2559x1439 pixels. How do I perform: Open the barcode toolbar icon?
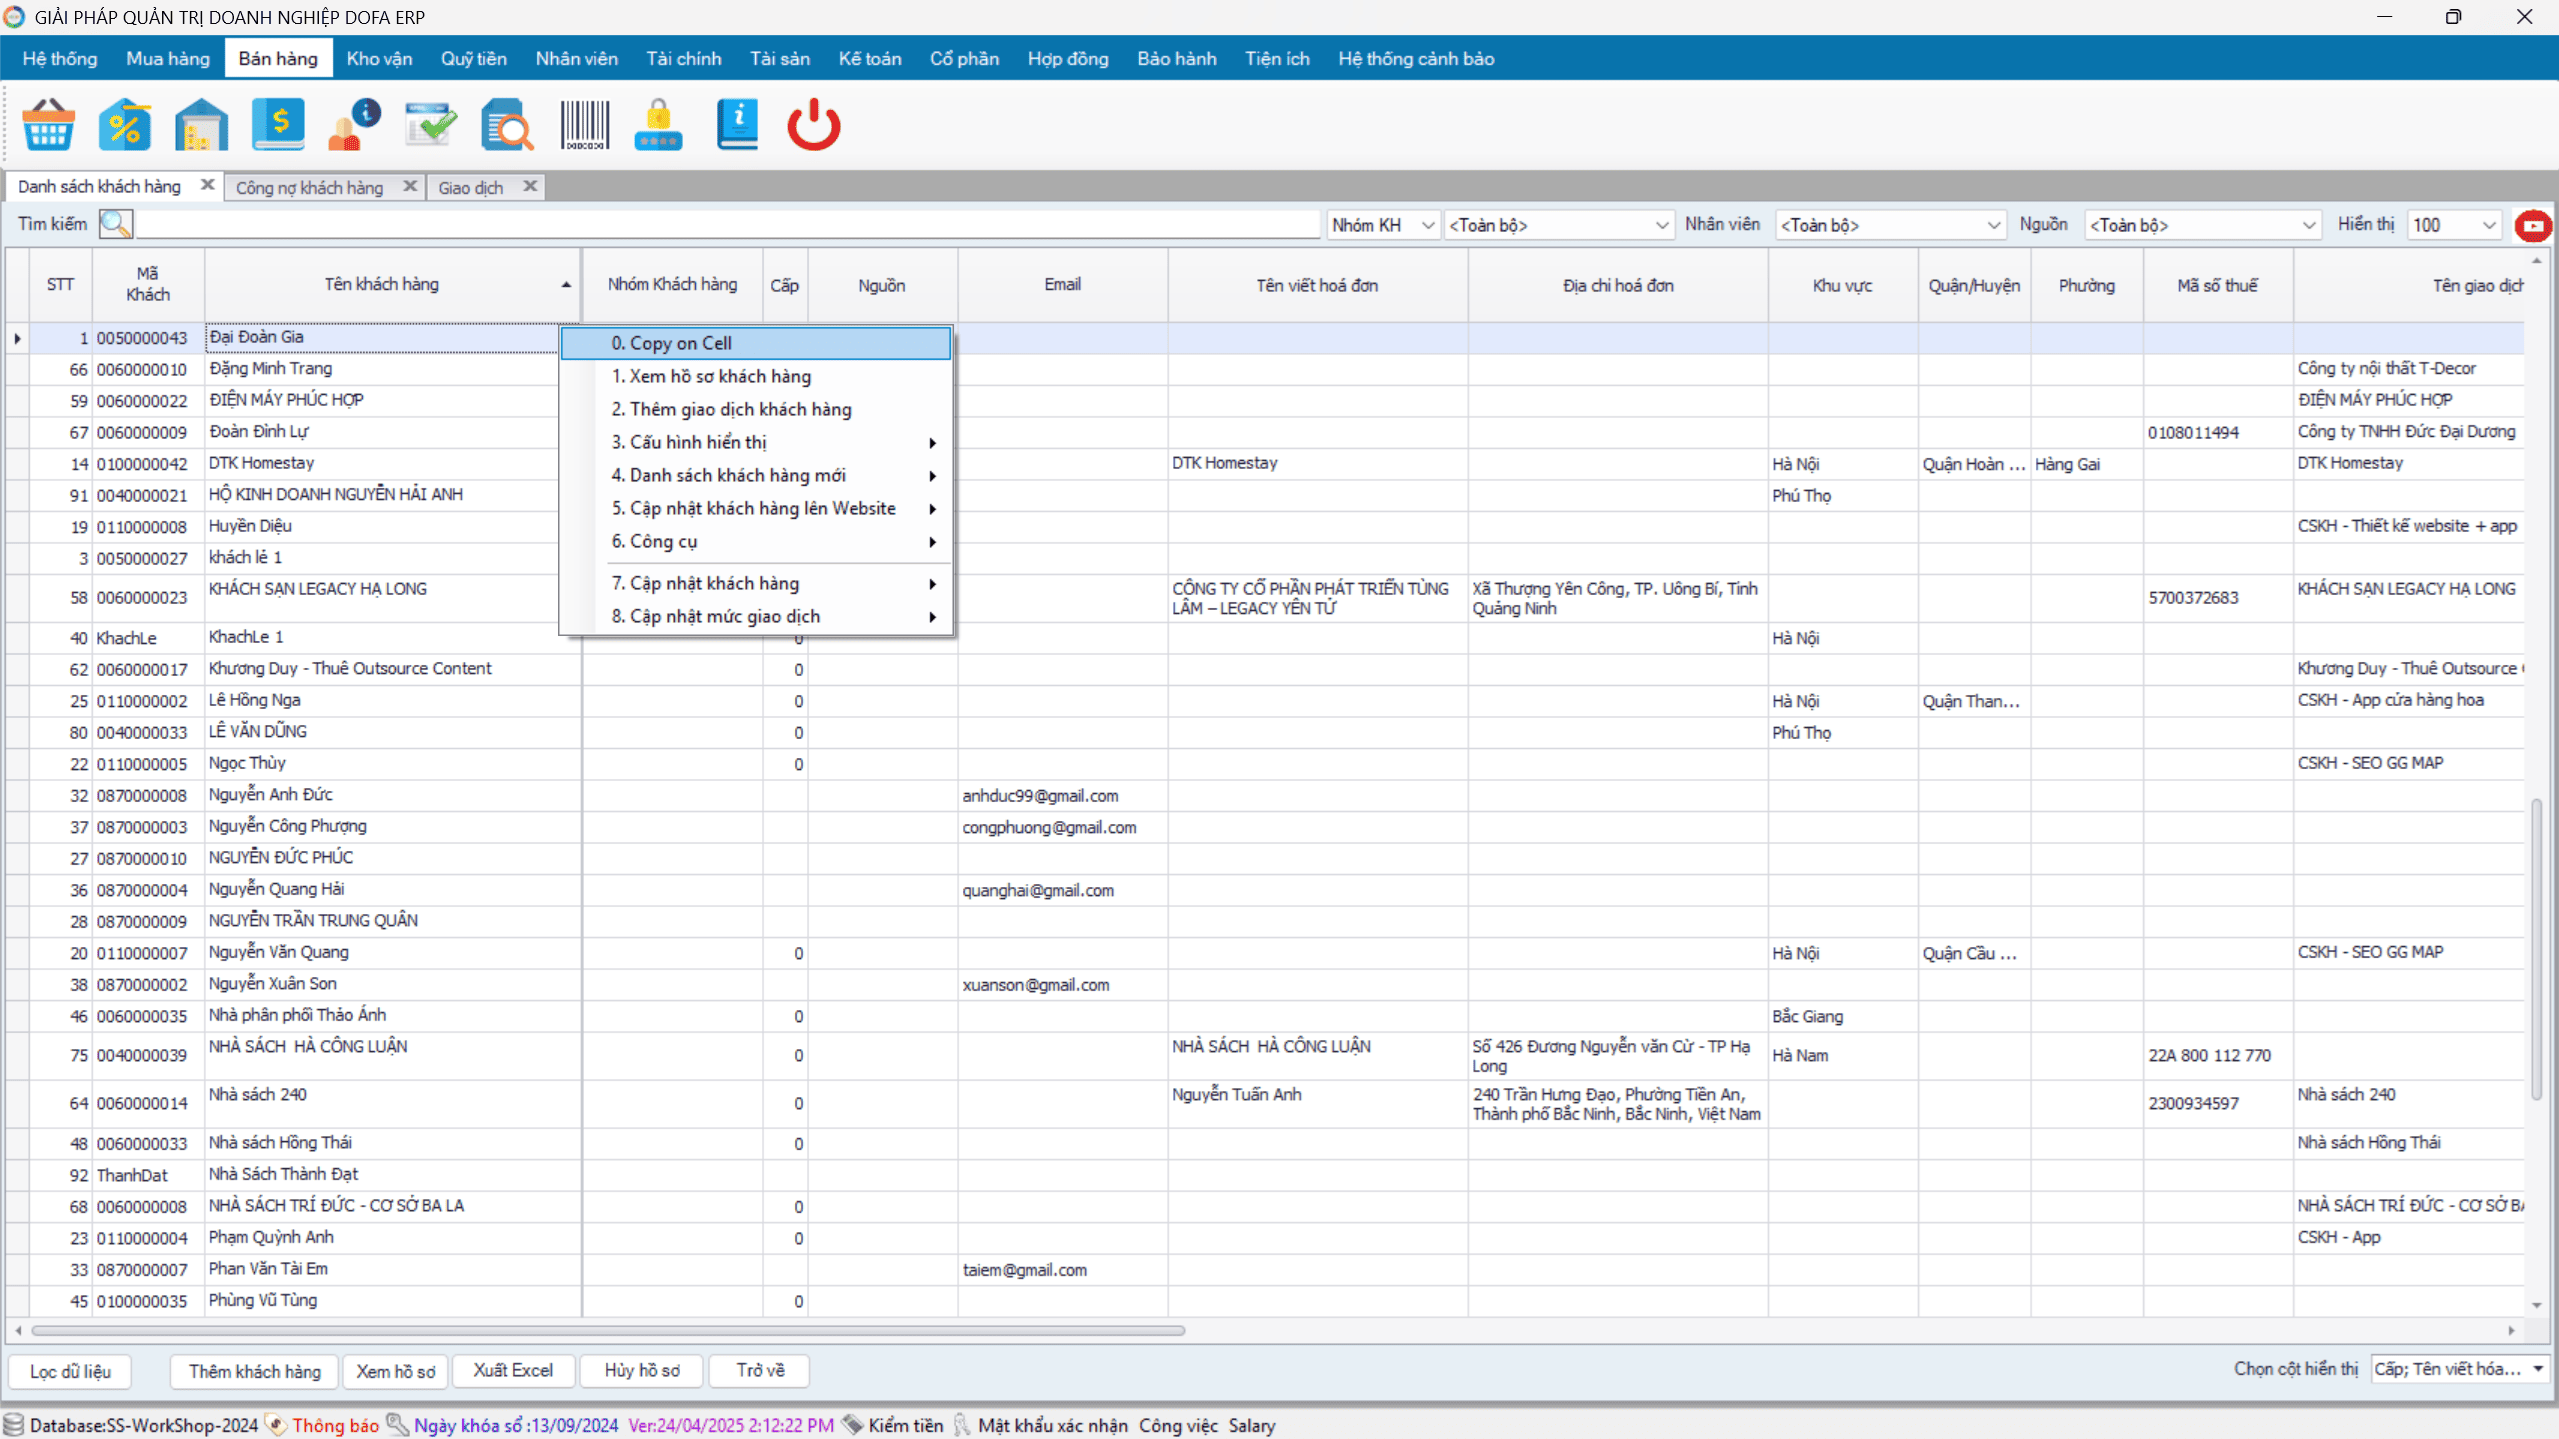584,125
